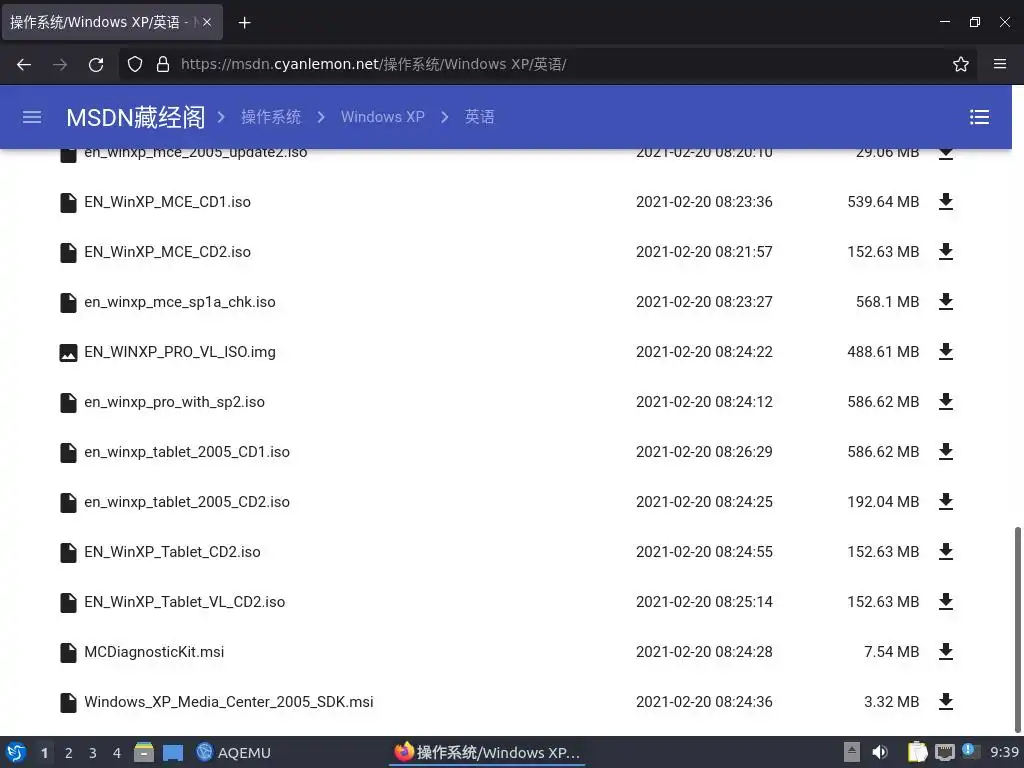Open Windows_XP_Media_Center_2005_SDK.msi file entry
The height and width of the screenshot is (768, 1024).
229,702
